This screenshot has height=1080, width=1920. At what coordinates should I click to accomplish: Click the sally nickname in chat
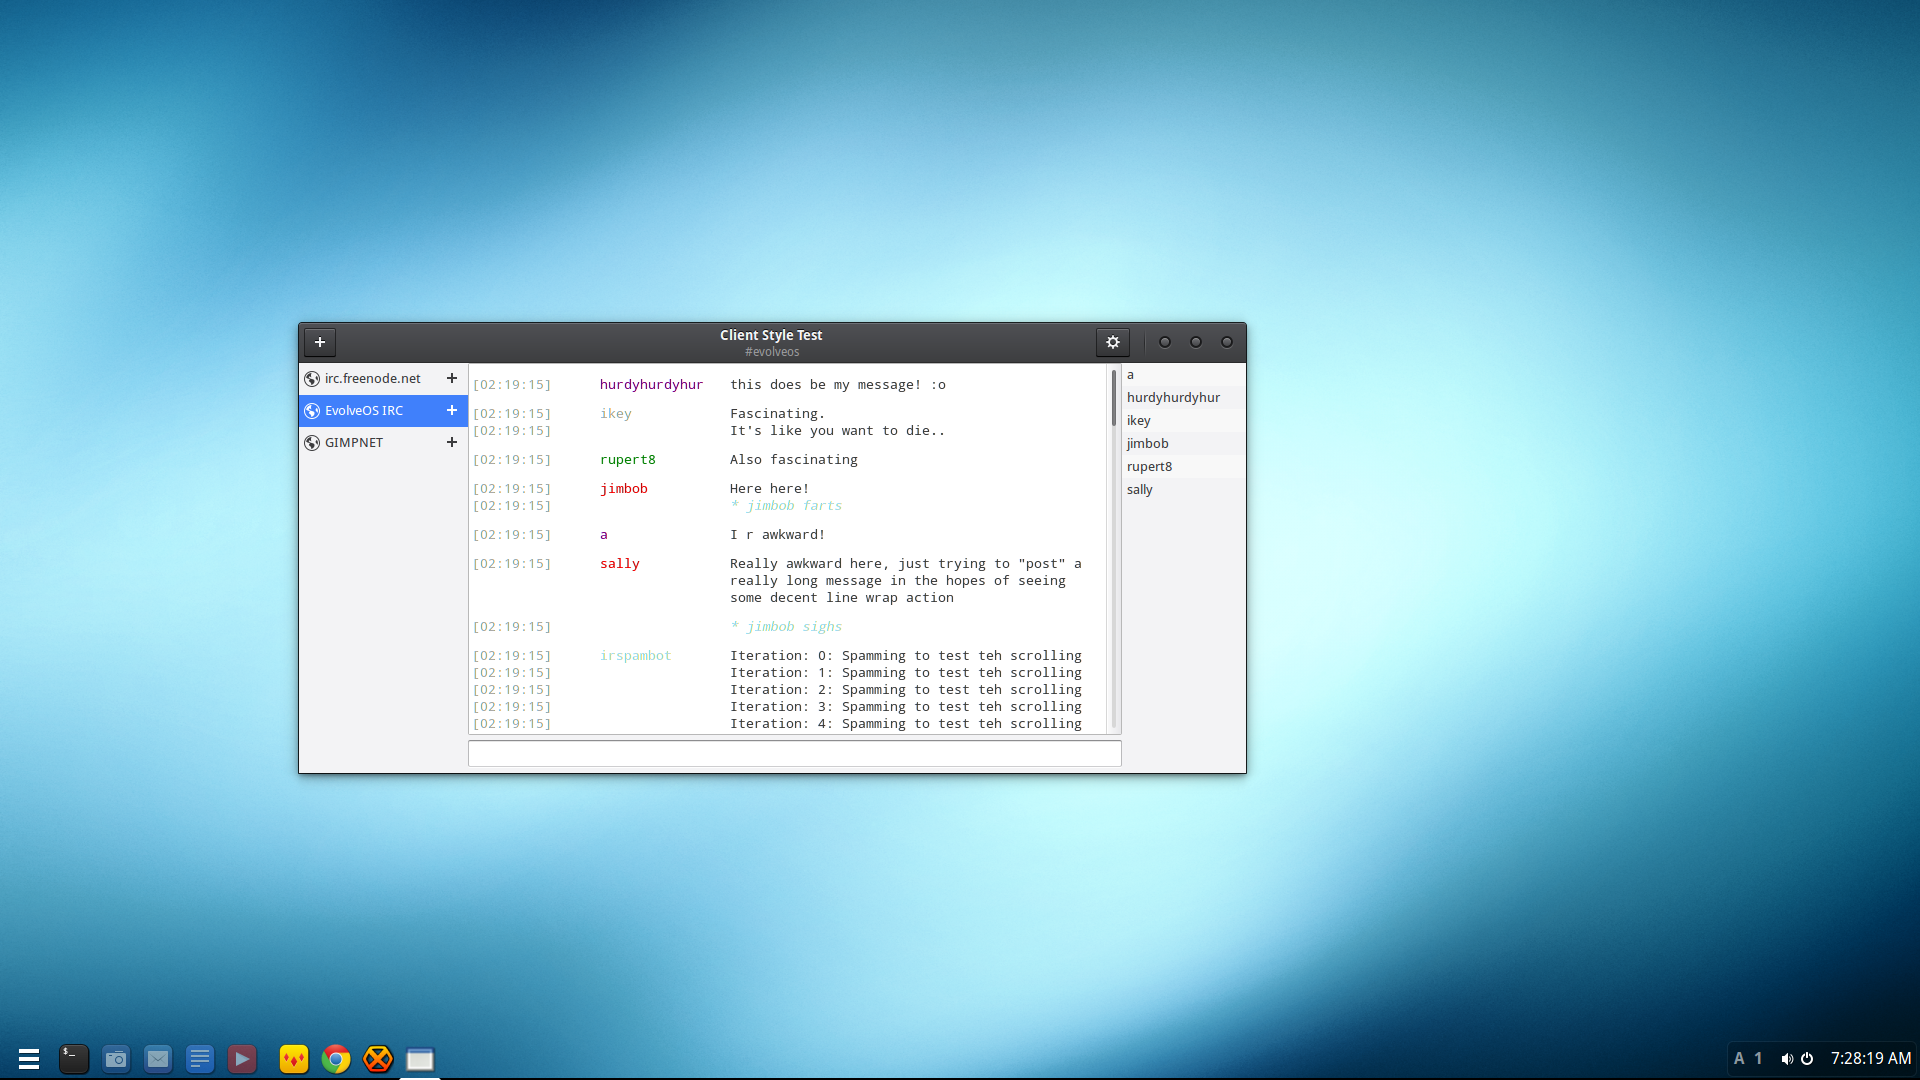pos(619,564)
